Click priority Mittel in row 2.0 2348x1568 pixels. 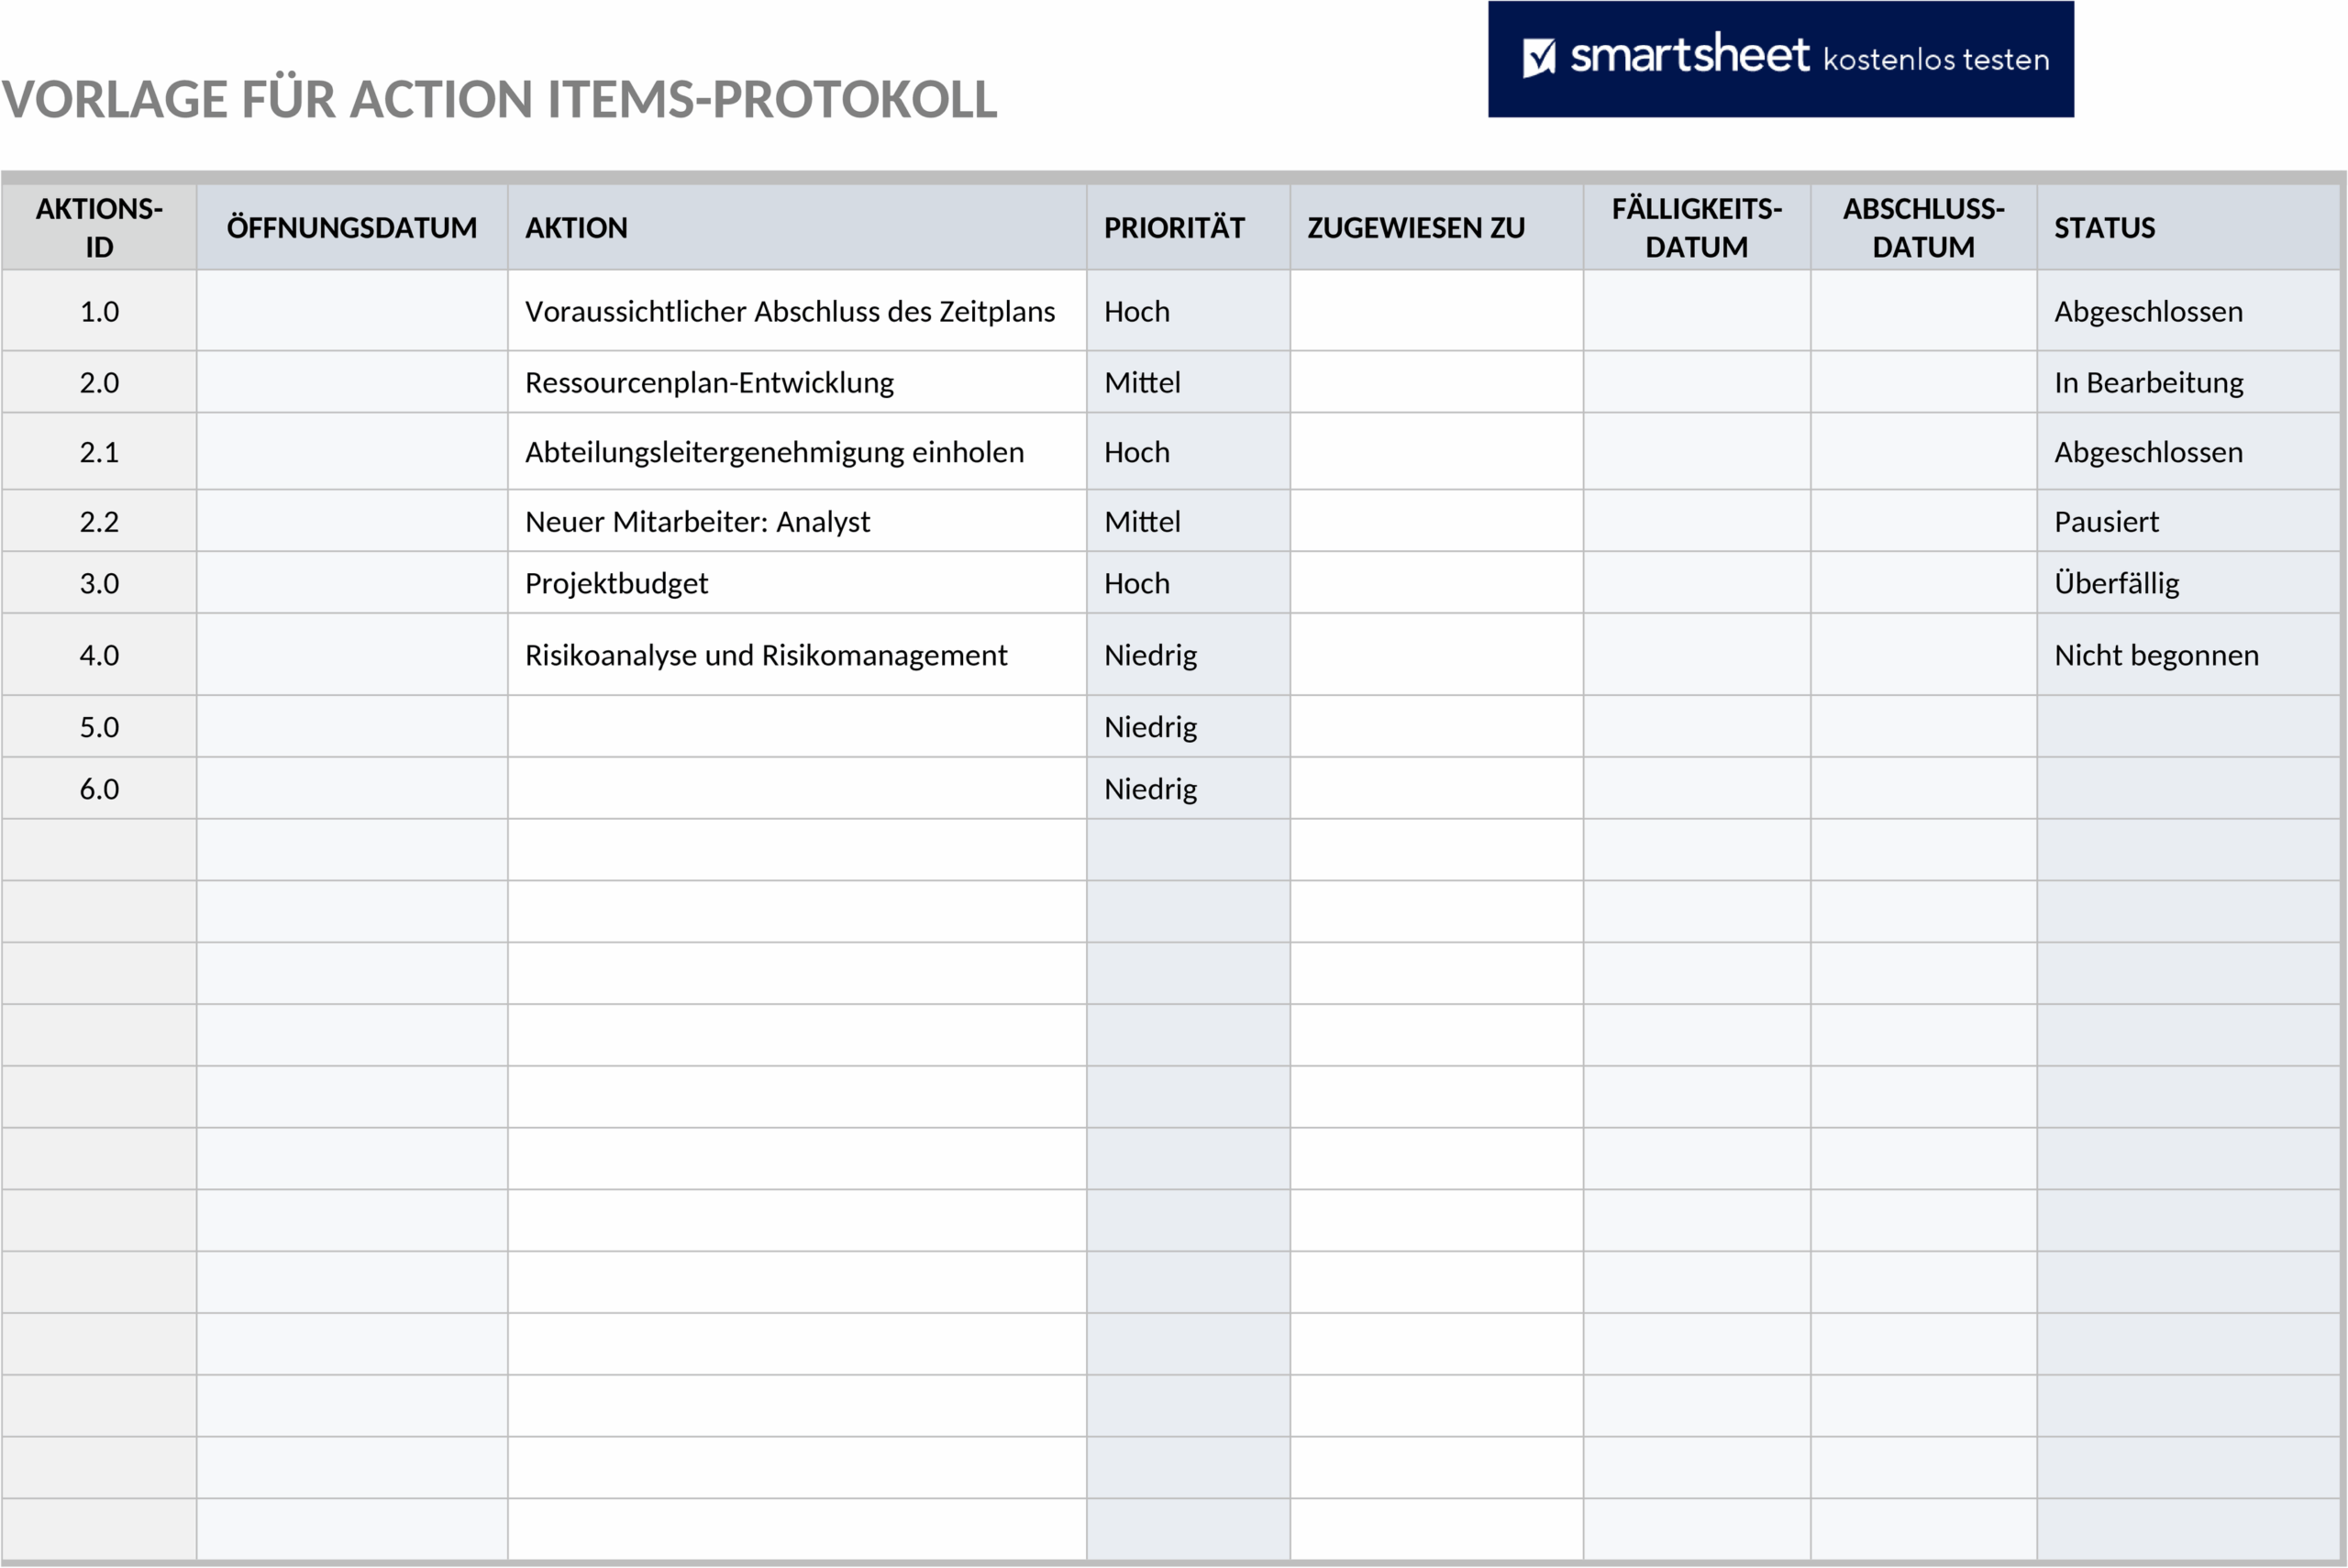[1188, 382]
